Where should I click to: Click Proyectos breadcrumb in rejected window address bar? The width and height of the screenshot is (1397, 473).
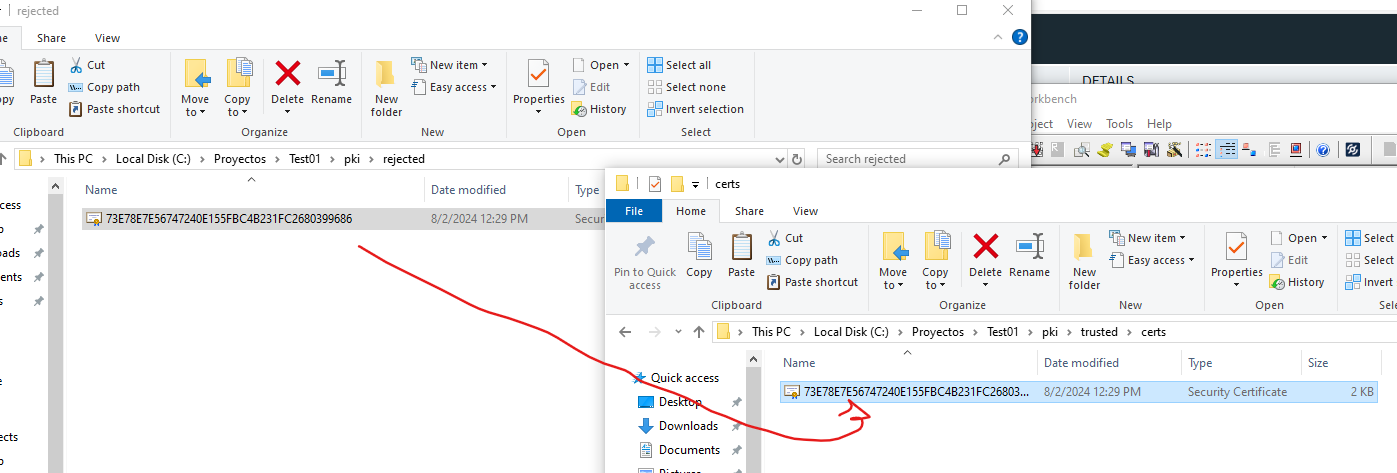pos(240,158)
